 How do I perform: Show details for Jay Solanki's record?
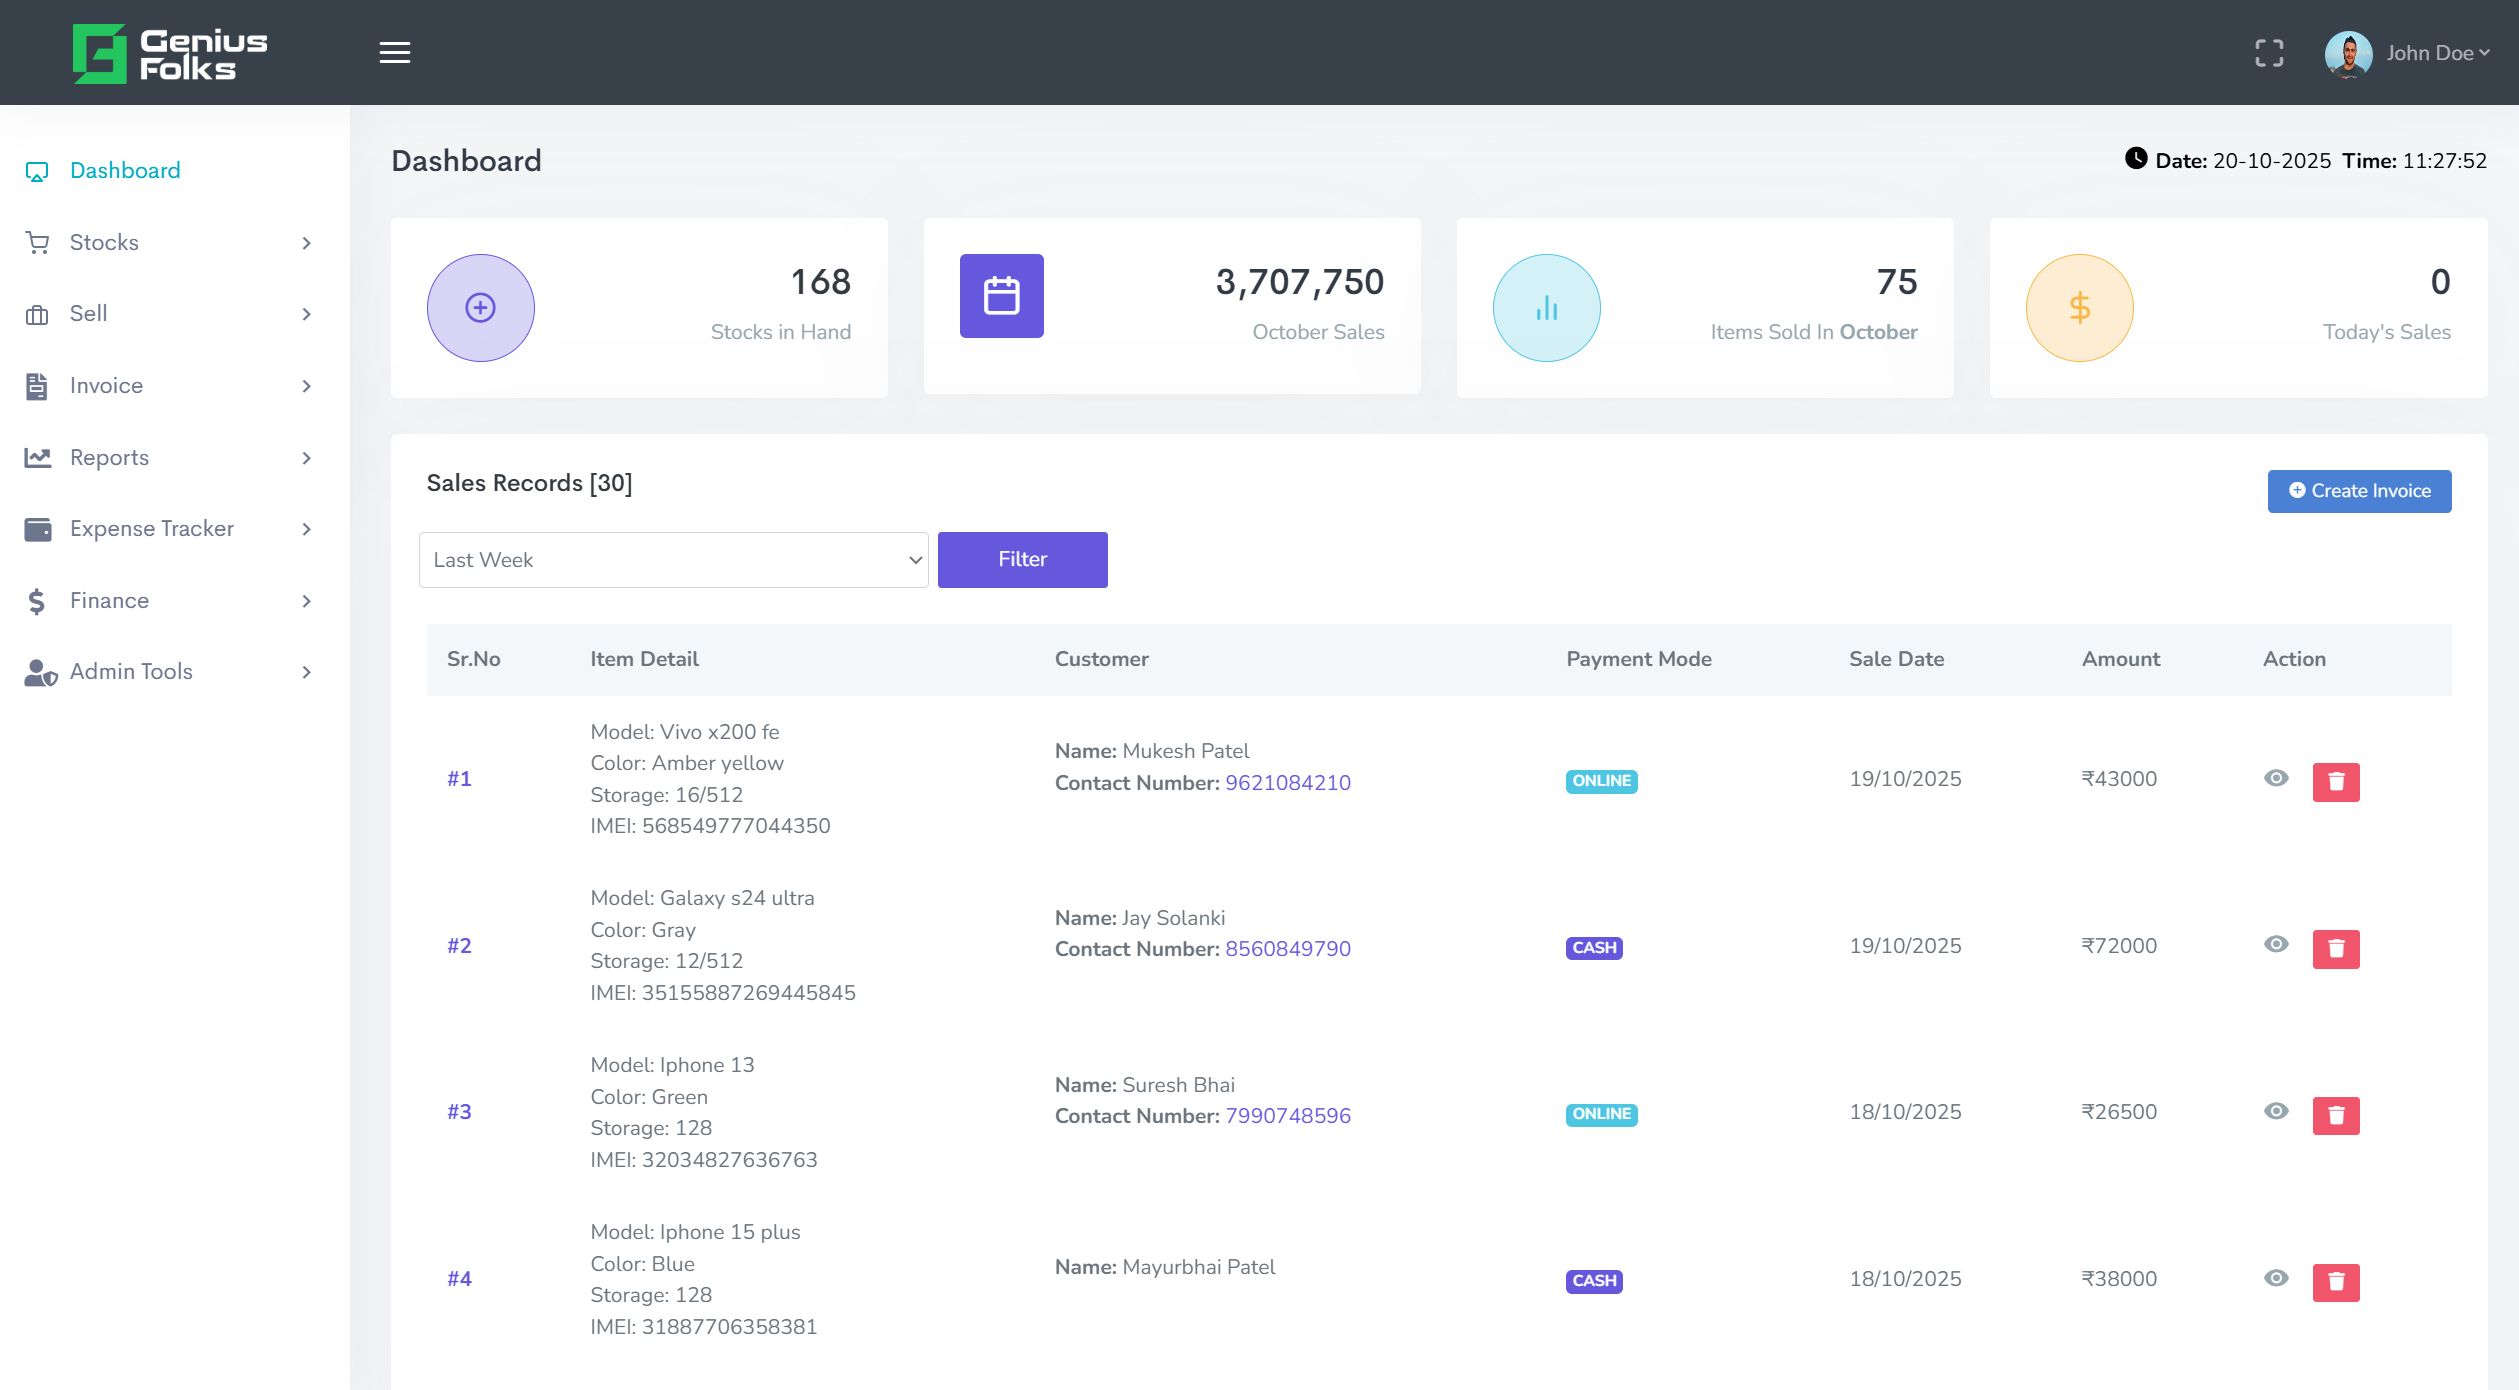[x=2277, y=944]
